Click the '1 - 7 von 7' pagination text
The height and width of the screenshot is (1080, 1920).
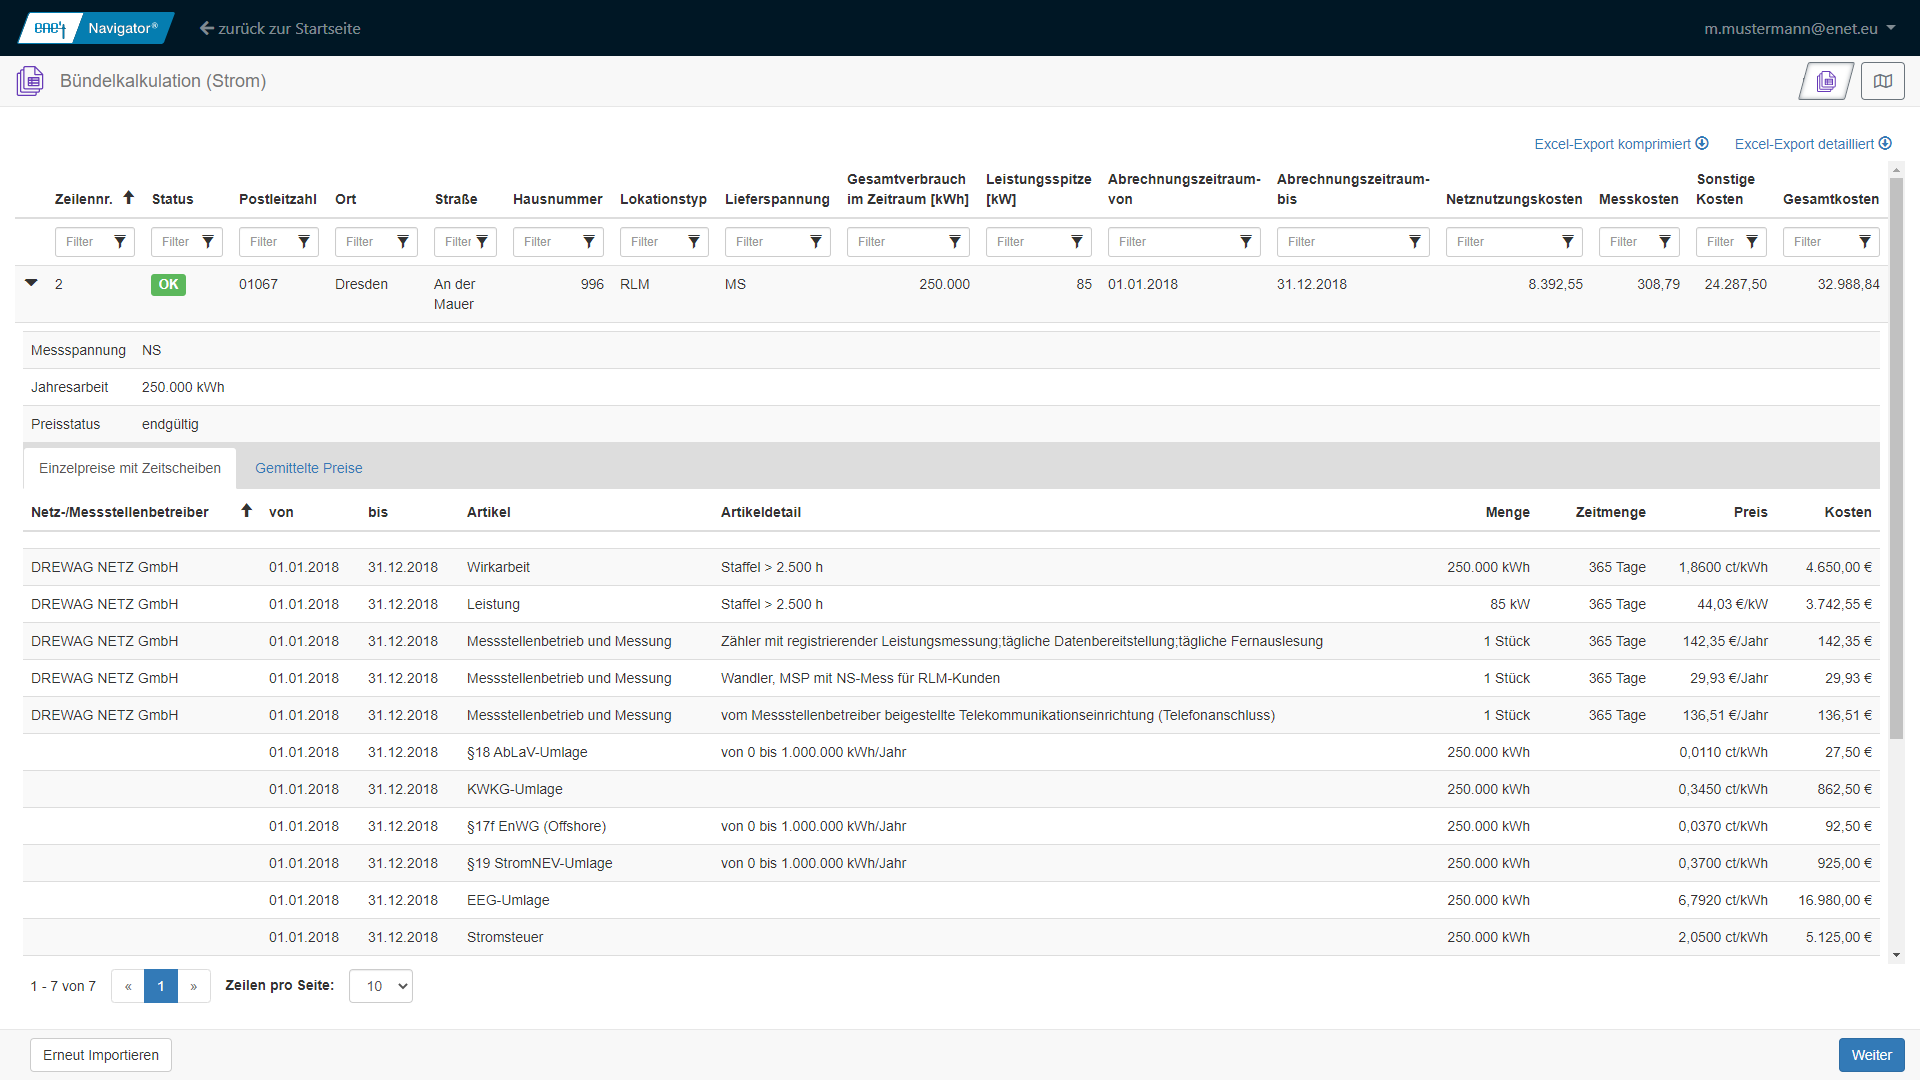click(x=63, y=986)
